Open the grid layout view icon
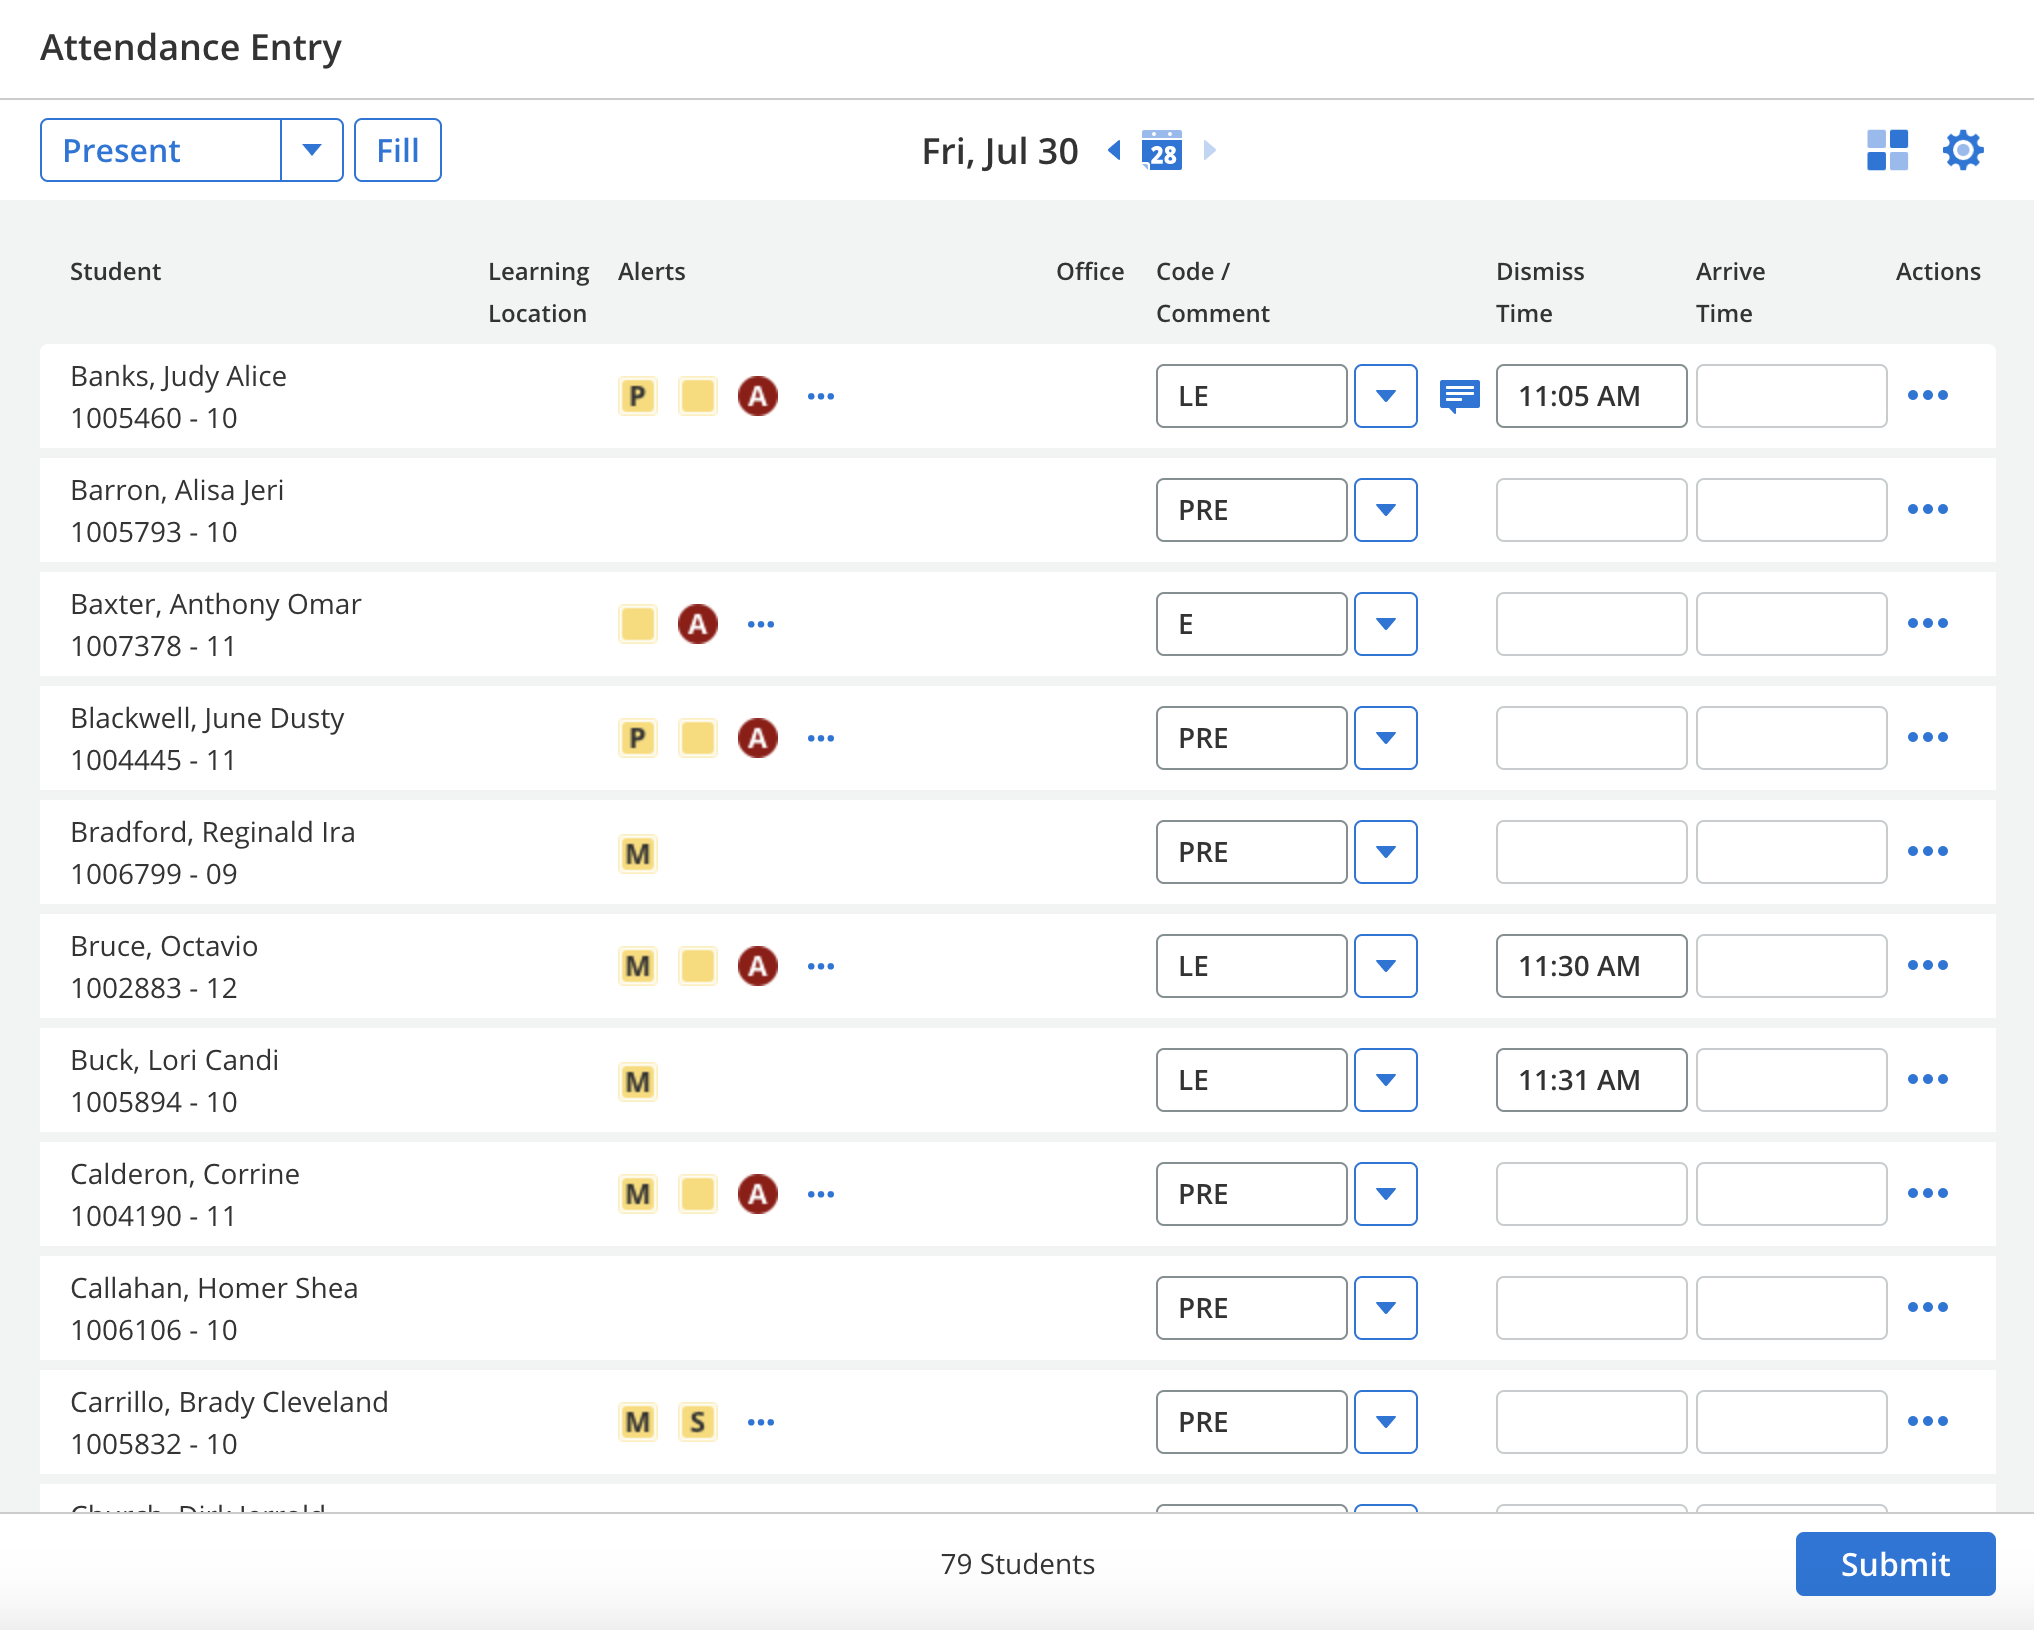Viewport: 2034px width, 1630px height. (x=1886, y=150)
